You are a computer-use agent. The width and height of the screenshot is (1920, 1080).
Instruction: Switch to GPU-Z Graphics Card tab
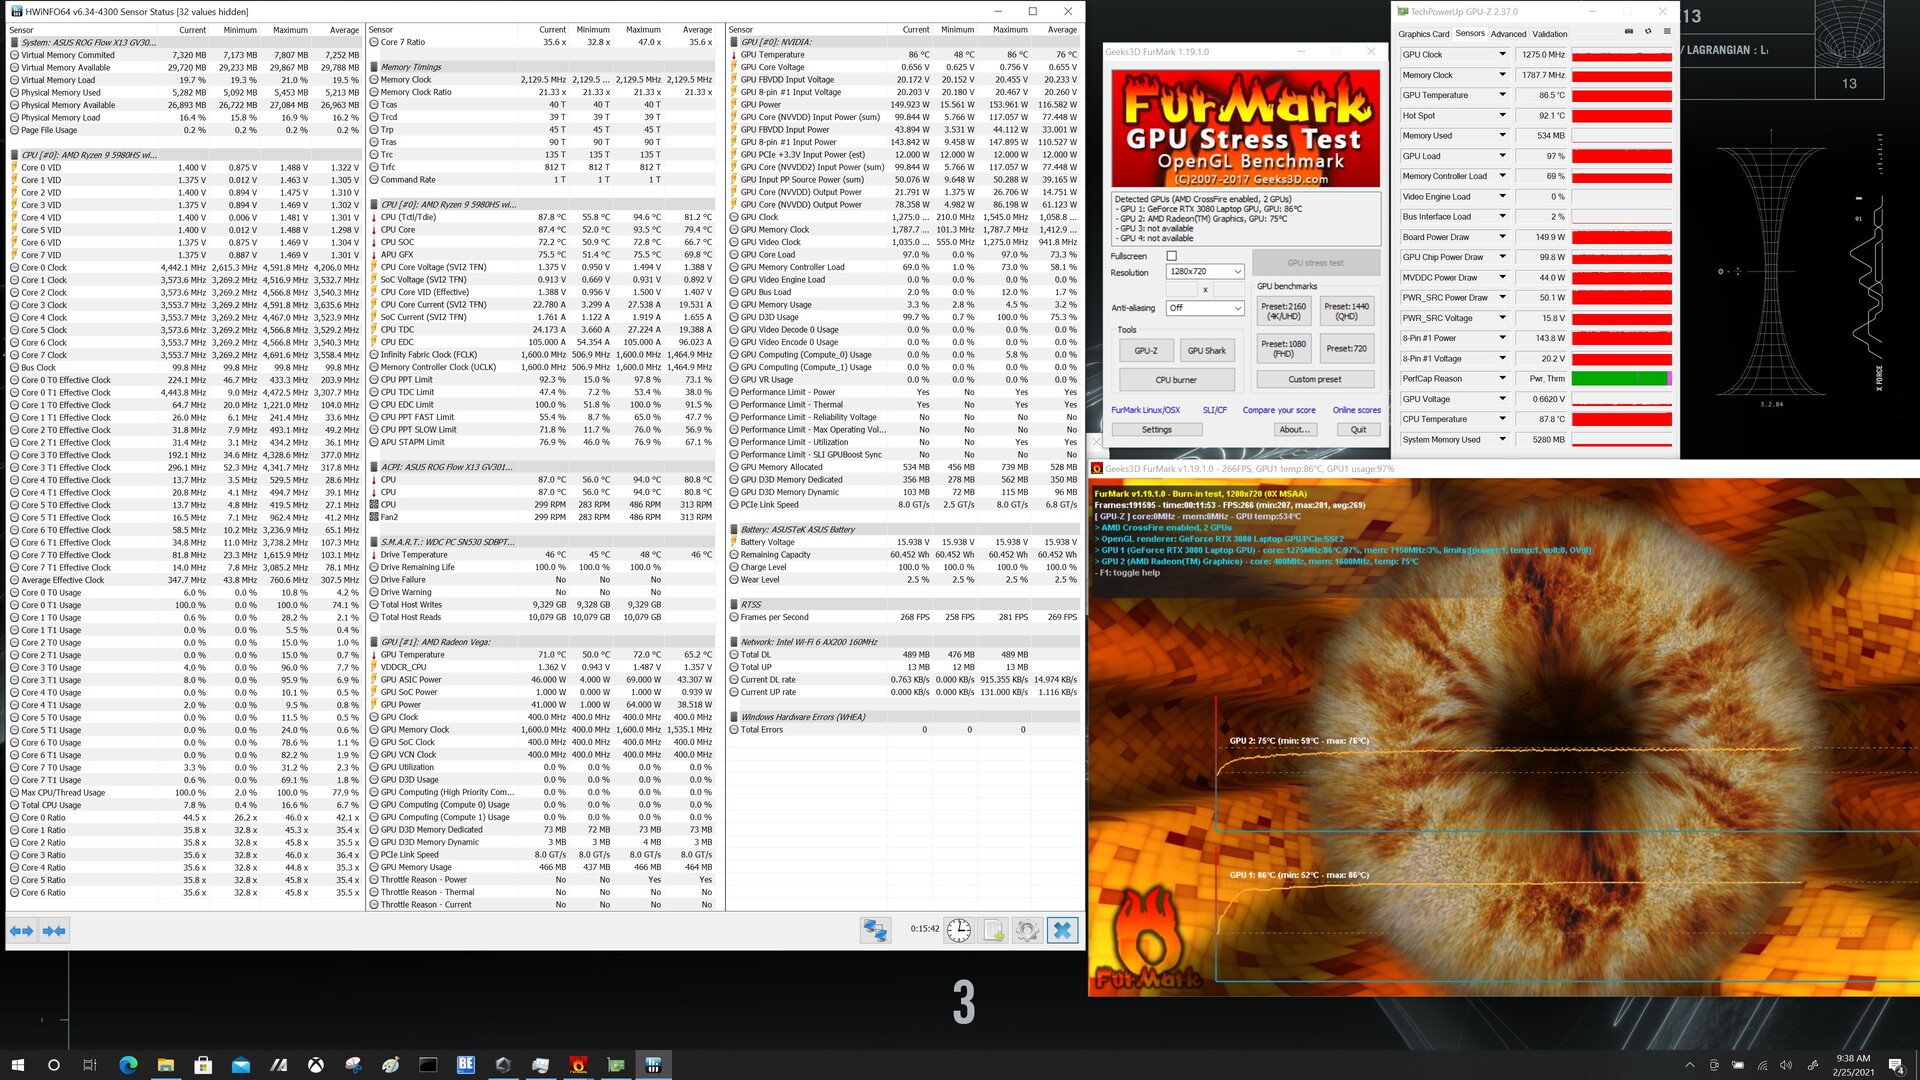tap(1423, 34)
